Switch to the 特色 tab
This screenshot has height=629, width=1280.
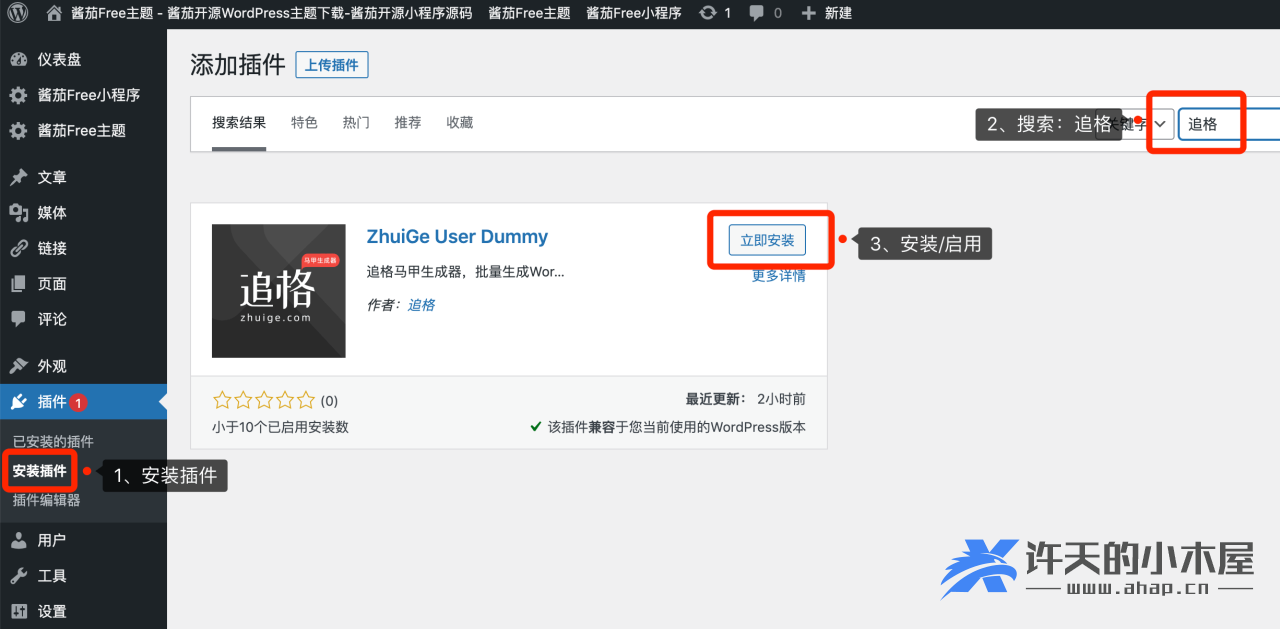point(304,123)
